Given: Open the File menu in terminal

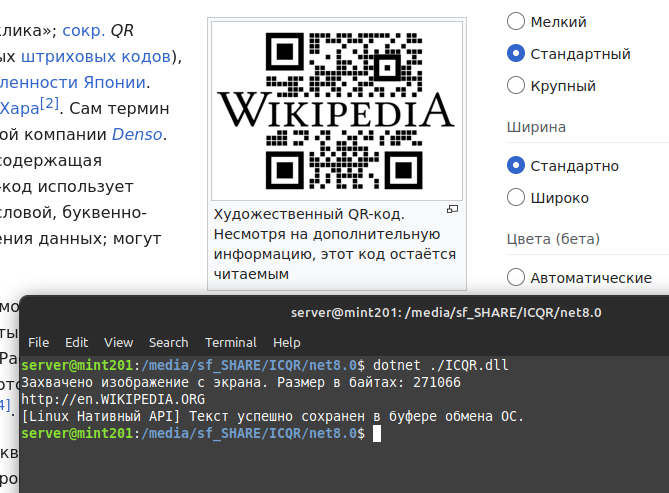Looking at the screenshot, I should click(38, 342).
